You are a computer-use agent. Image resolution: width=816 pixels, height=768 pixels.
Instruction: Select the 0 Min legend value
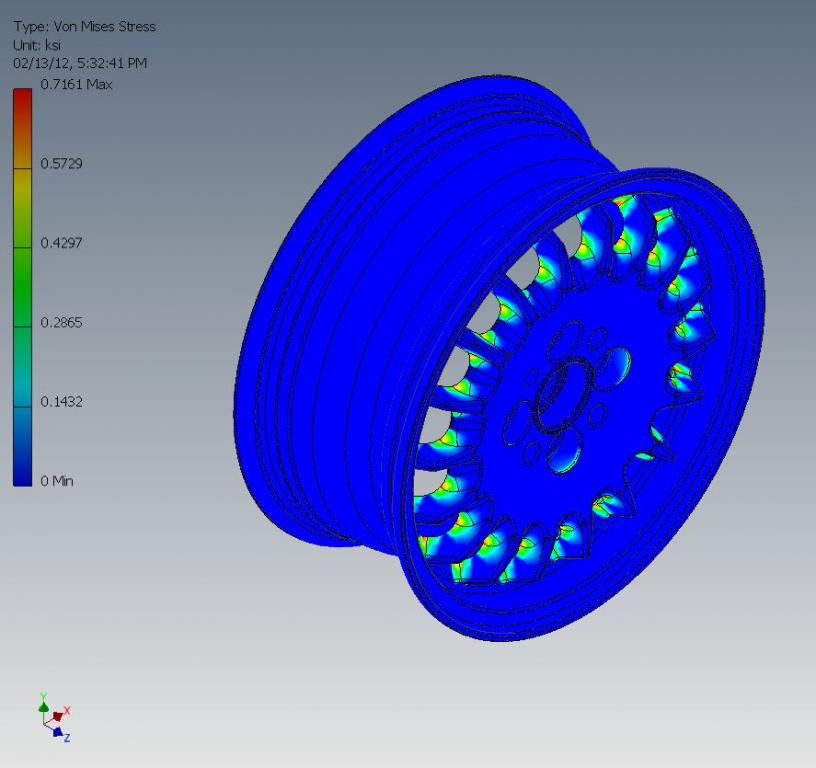[x=57, y=481]
